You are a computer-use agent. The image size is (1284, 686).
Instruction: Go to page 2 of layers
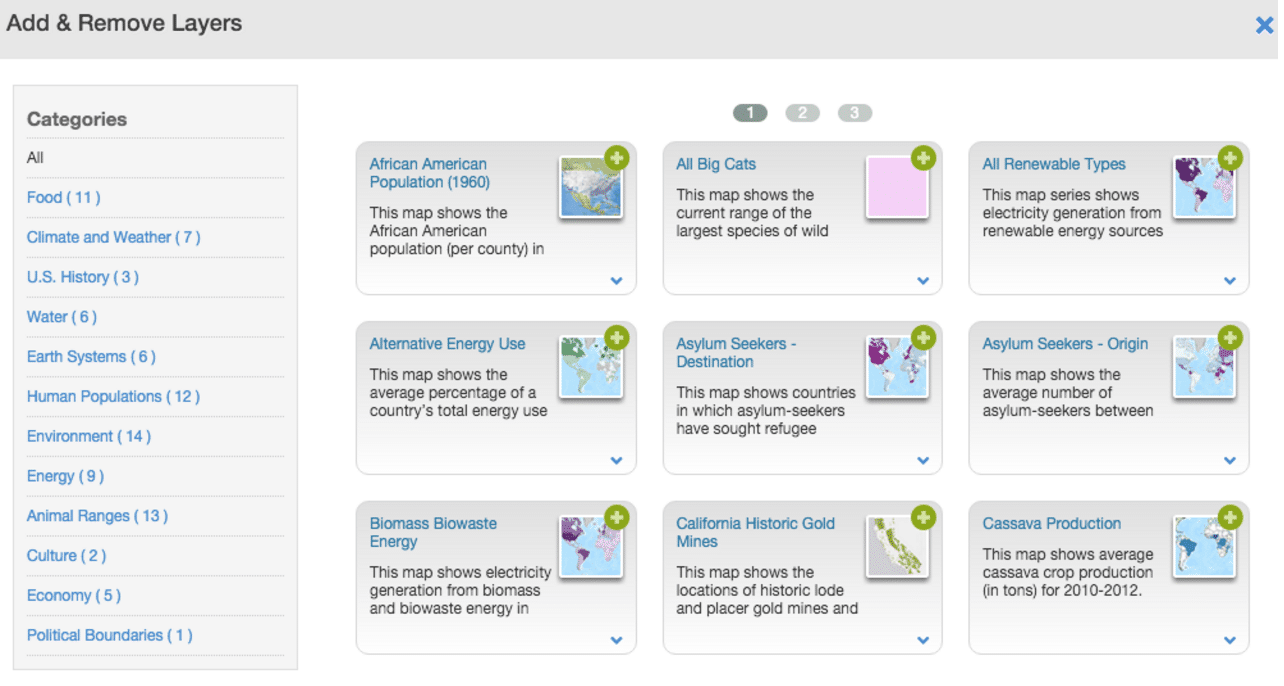coord(802,113)
